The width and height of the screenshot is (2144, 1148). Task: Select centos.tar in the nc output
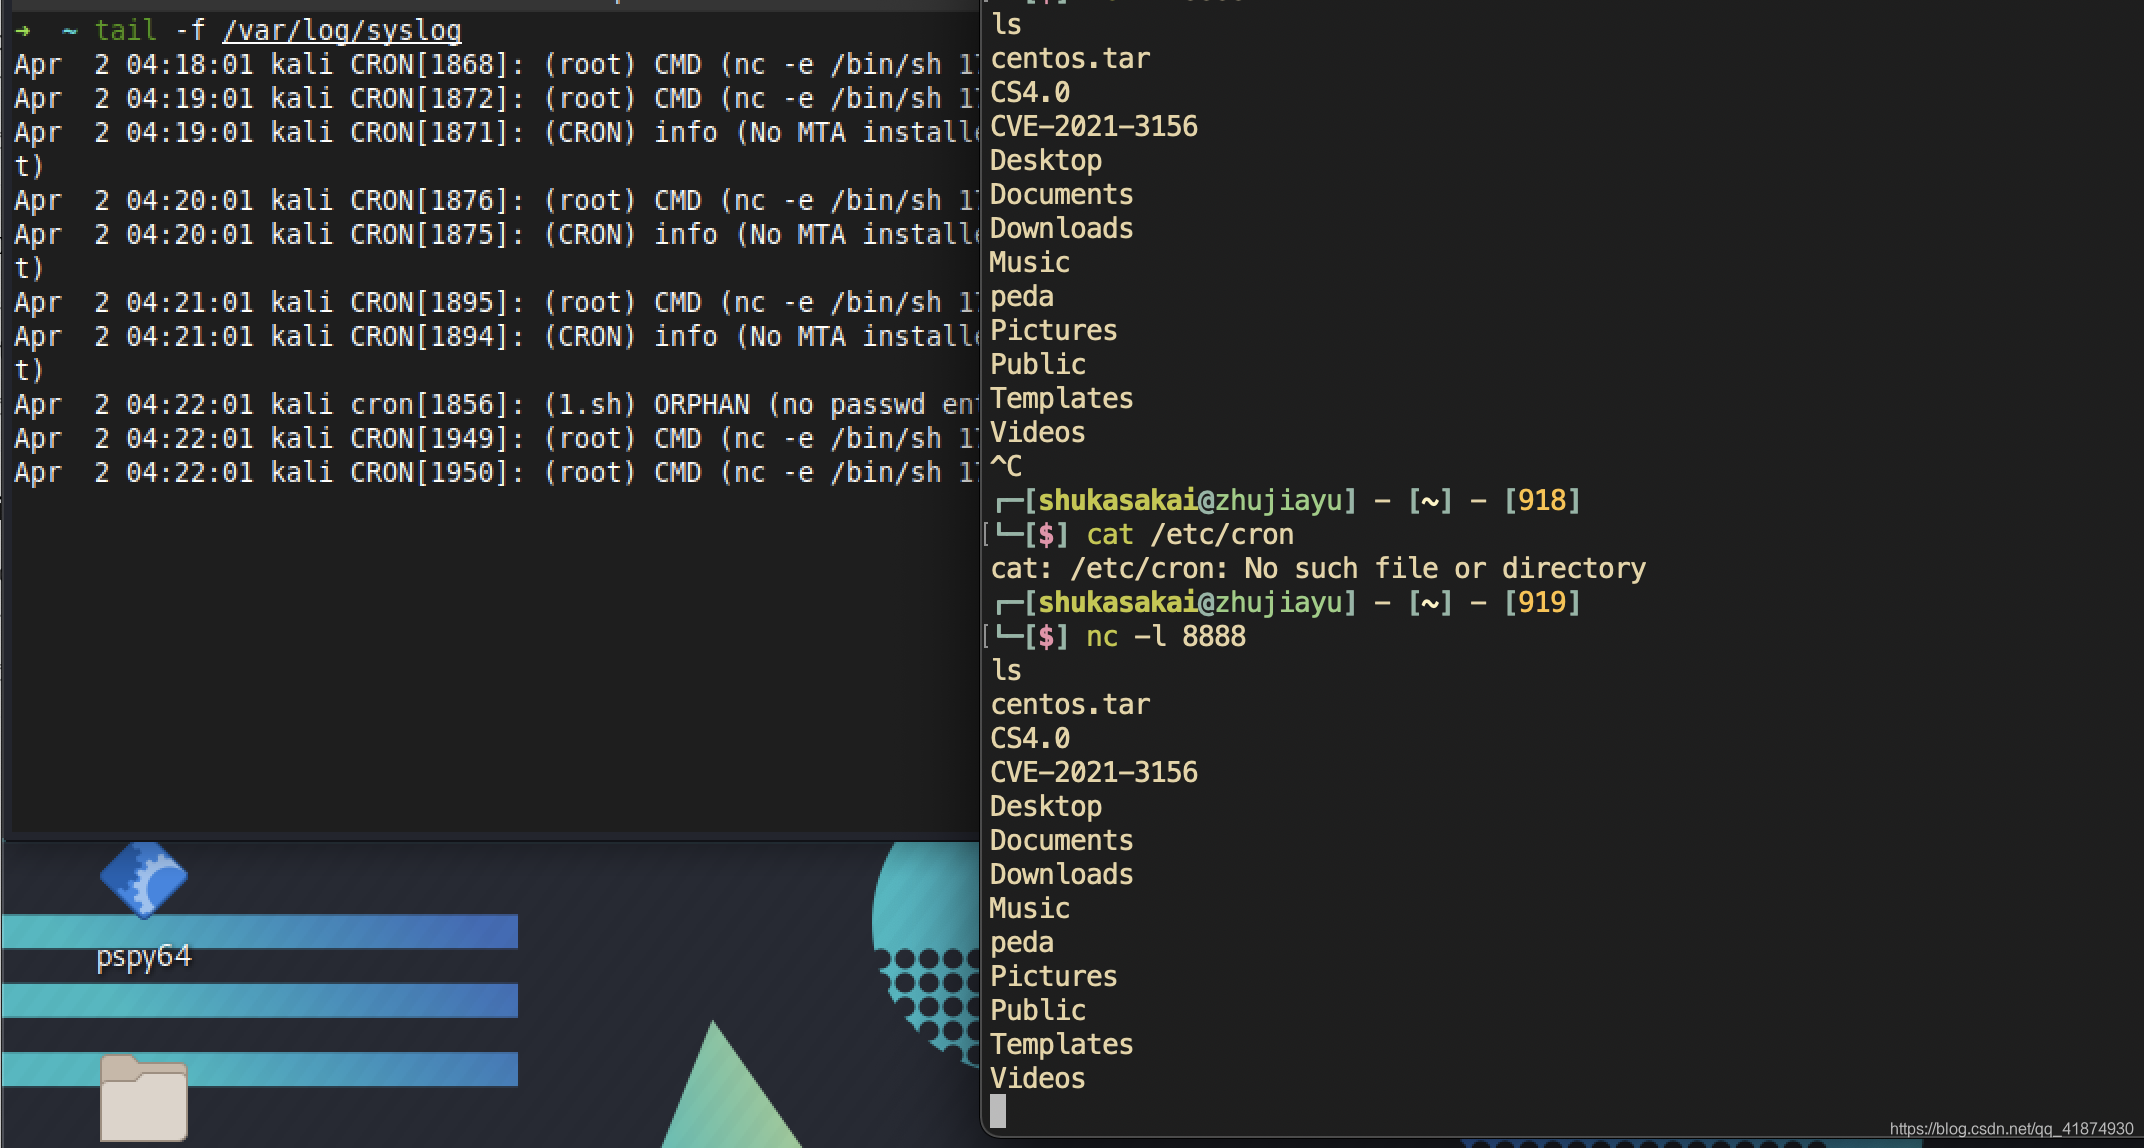(x=1069, y=703)
